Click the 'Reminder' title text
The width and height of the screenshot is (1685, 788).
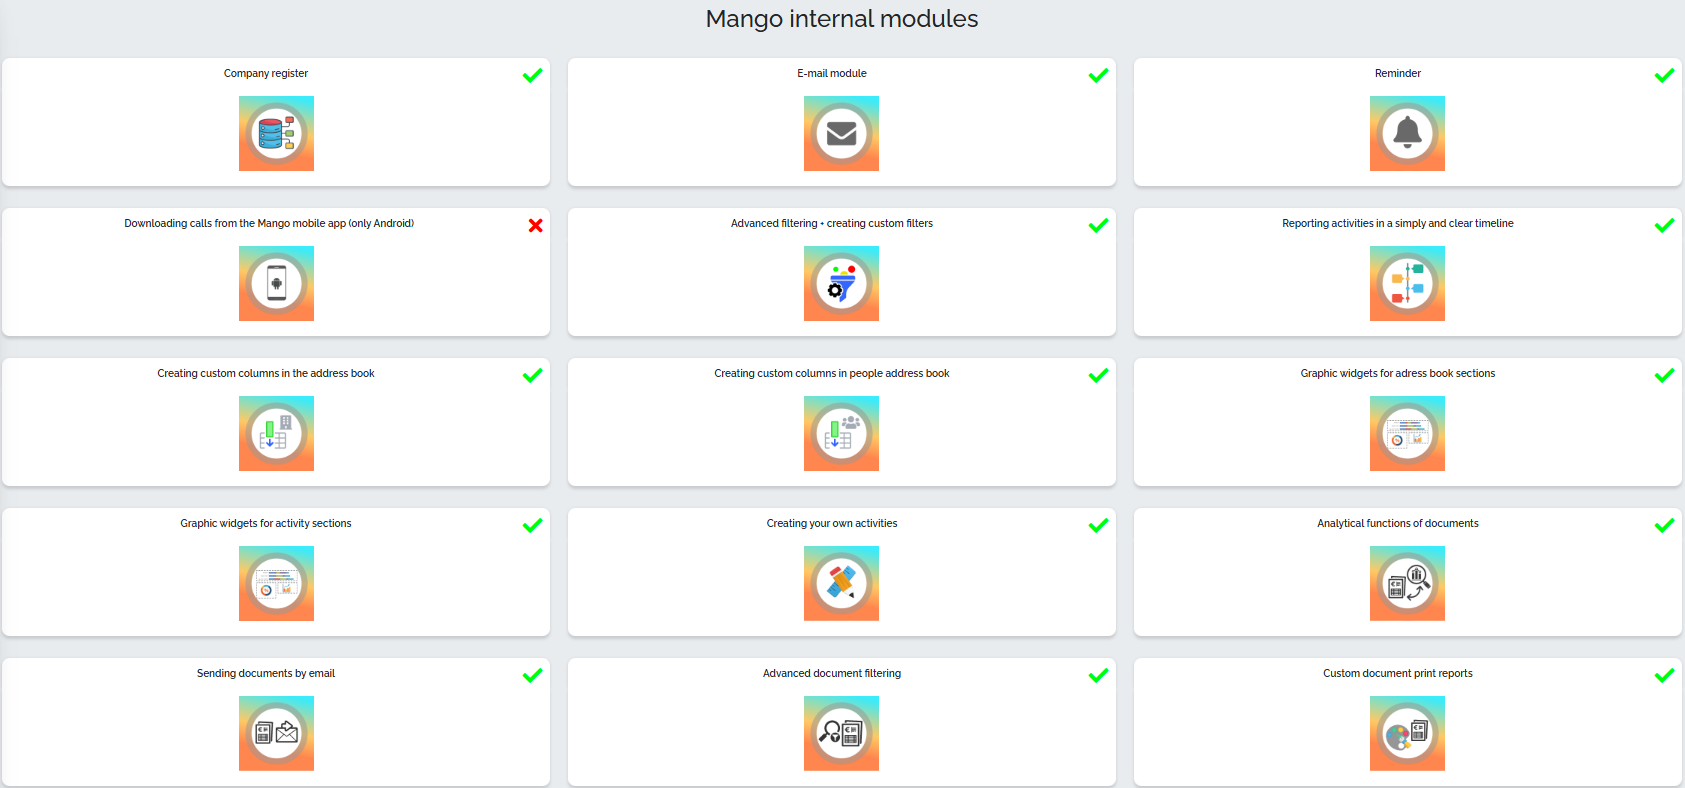click(x=1398, y=73)
